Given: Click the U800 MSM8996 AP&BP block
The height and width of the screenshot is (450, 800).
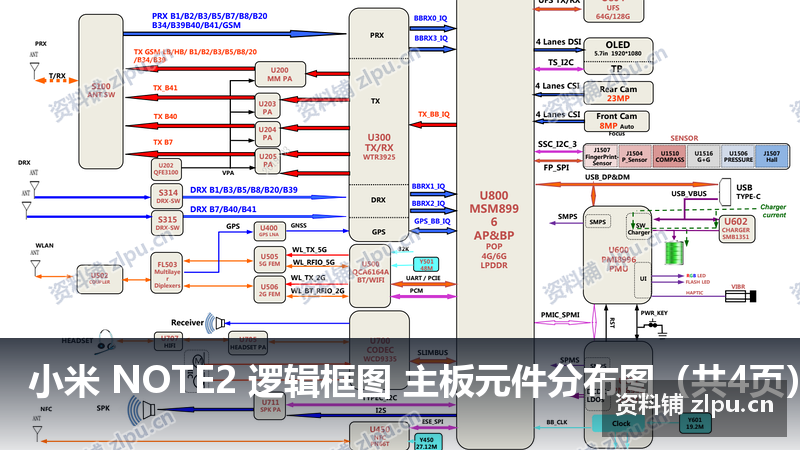Looking at the screenshot, I should (x=494, y=224).
